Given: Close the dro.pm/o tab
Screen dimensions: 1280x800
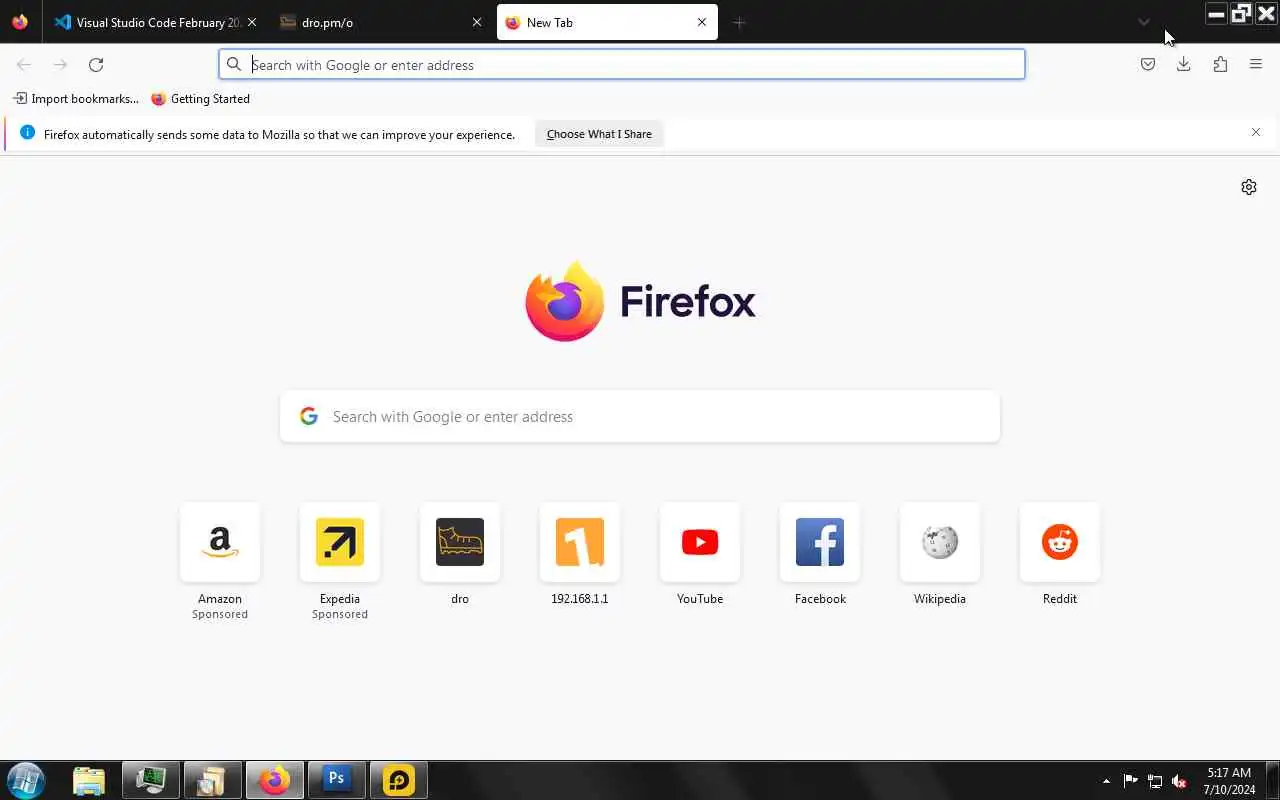Looking at the screenshot, I should (476, 22).
